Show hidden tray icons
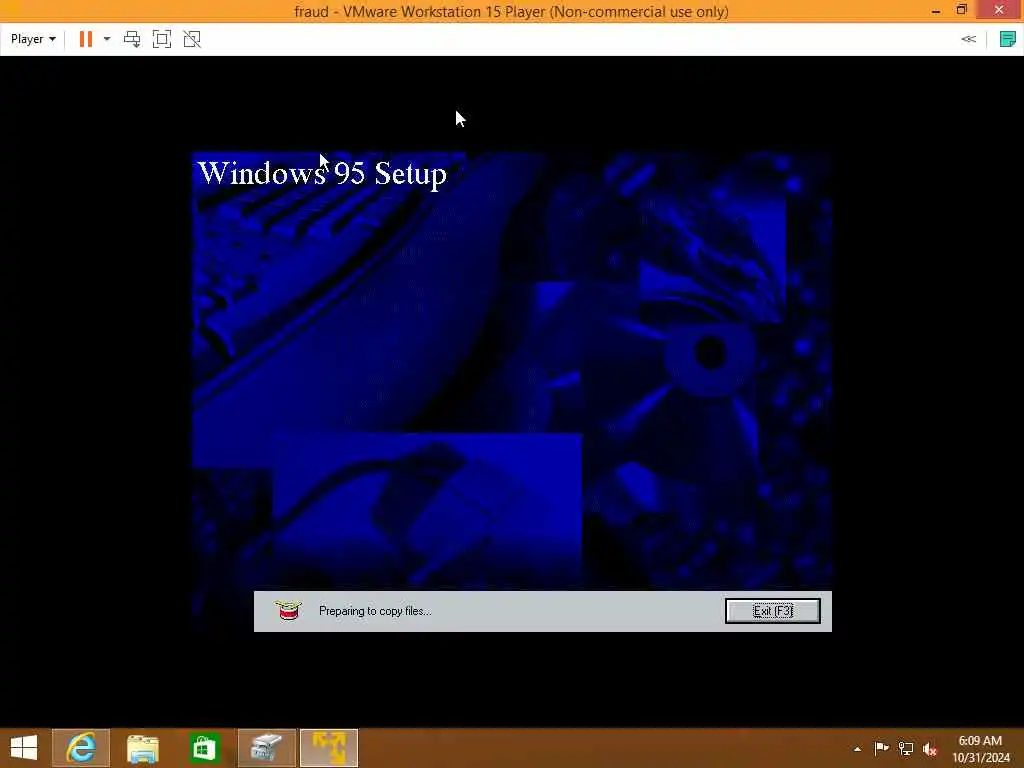The width and height of the screenshot is (1024, 768). click(857, 749)
